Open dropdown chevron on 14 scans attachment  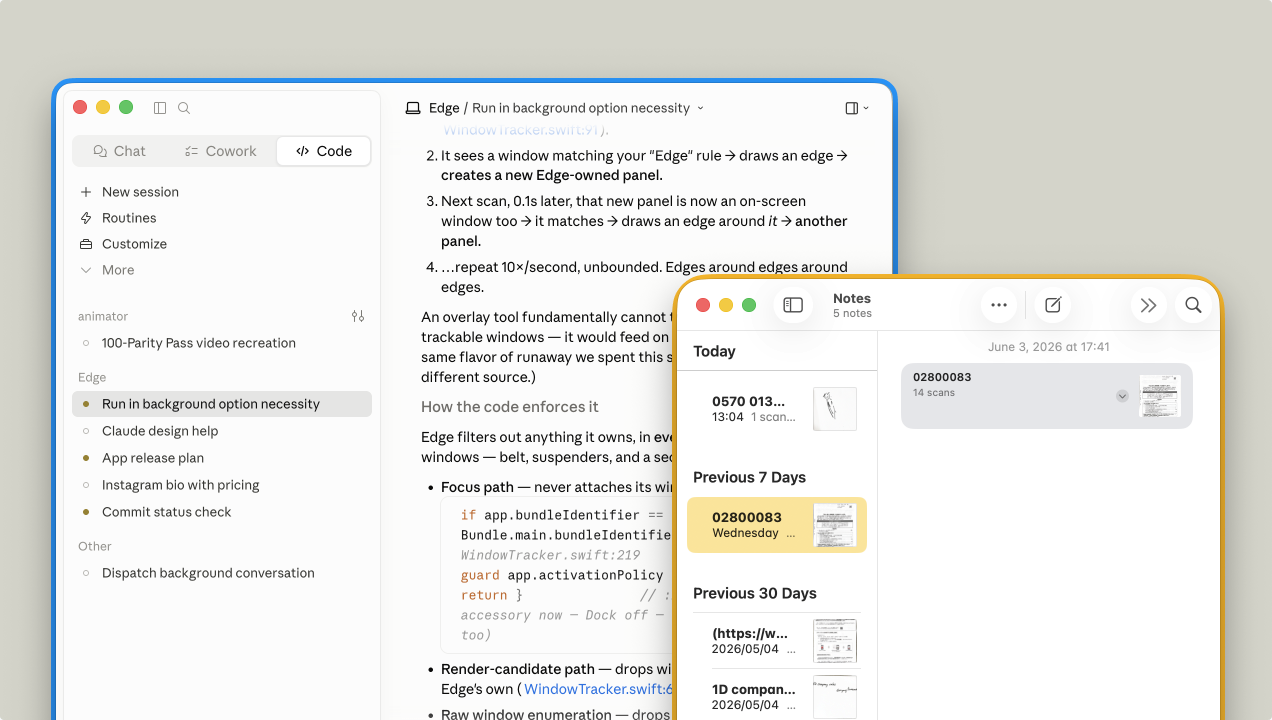coord(1122,396)
